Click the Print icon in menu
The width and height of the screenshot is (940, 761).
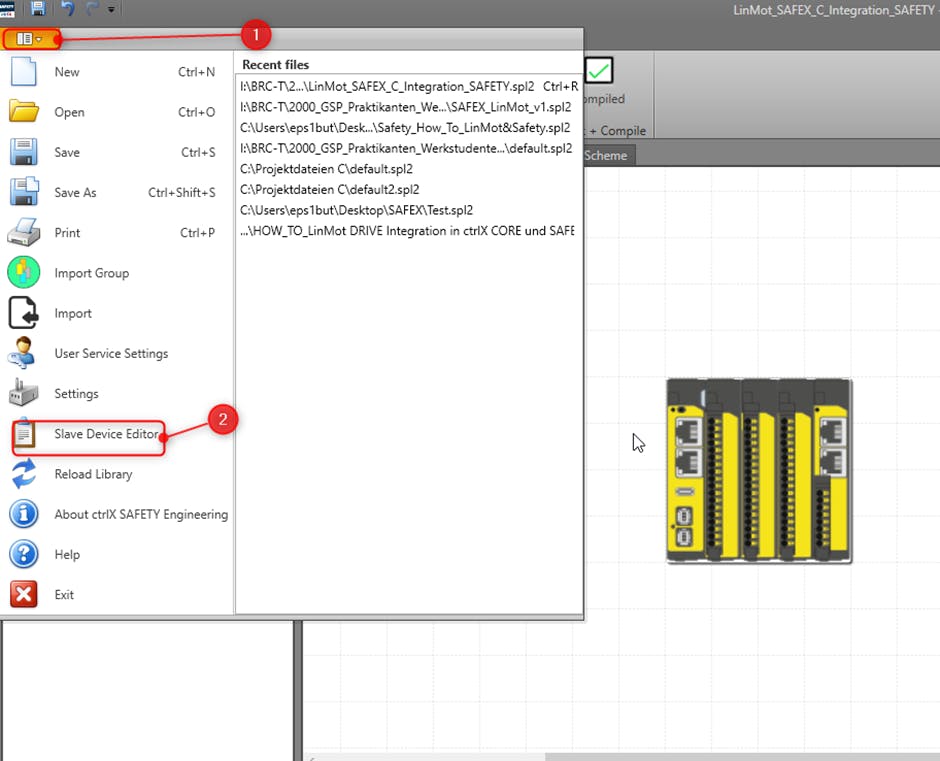click(23, 233)
